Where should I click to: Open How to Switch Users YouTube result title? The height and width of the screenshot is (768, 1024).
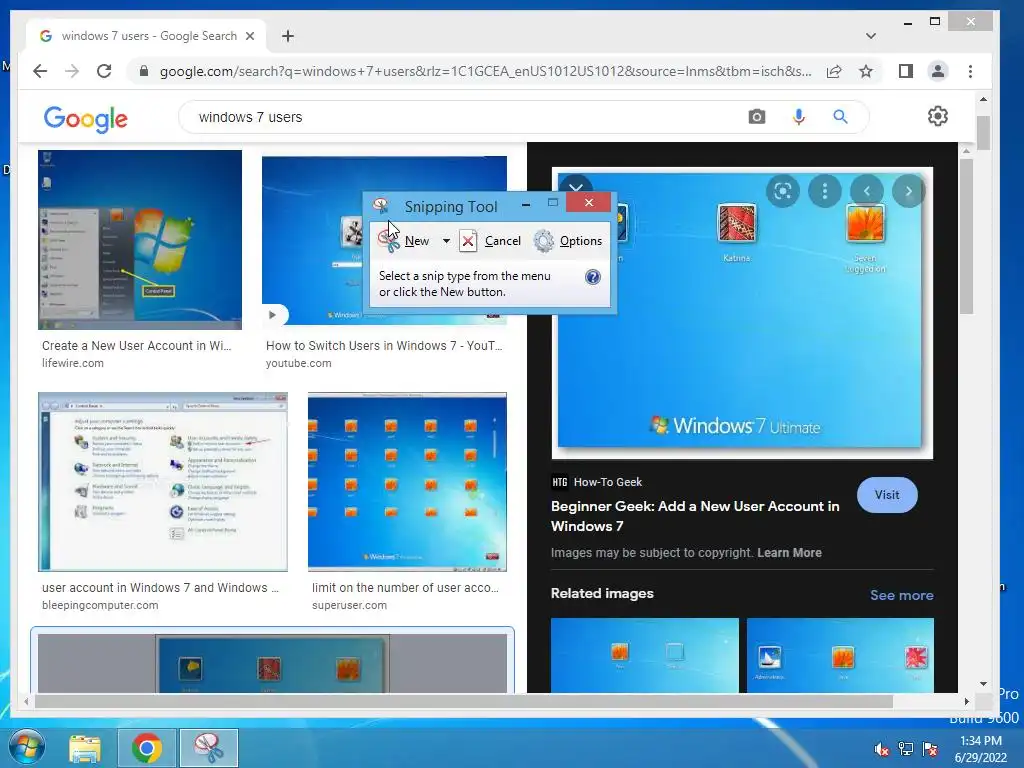pyautogui.click(x=384, y=345)
